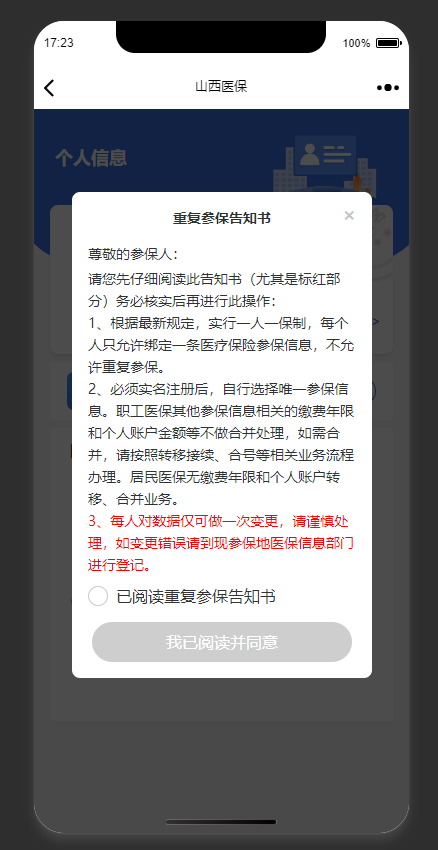This screenshot has width=438, height=850.
Task: Open the three-dot more menu
Action: click(388, 87)
